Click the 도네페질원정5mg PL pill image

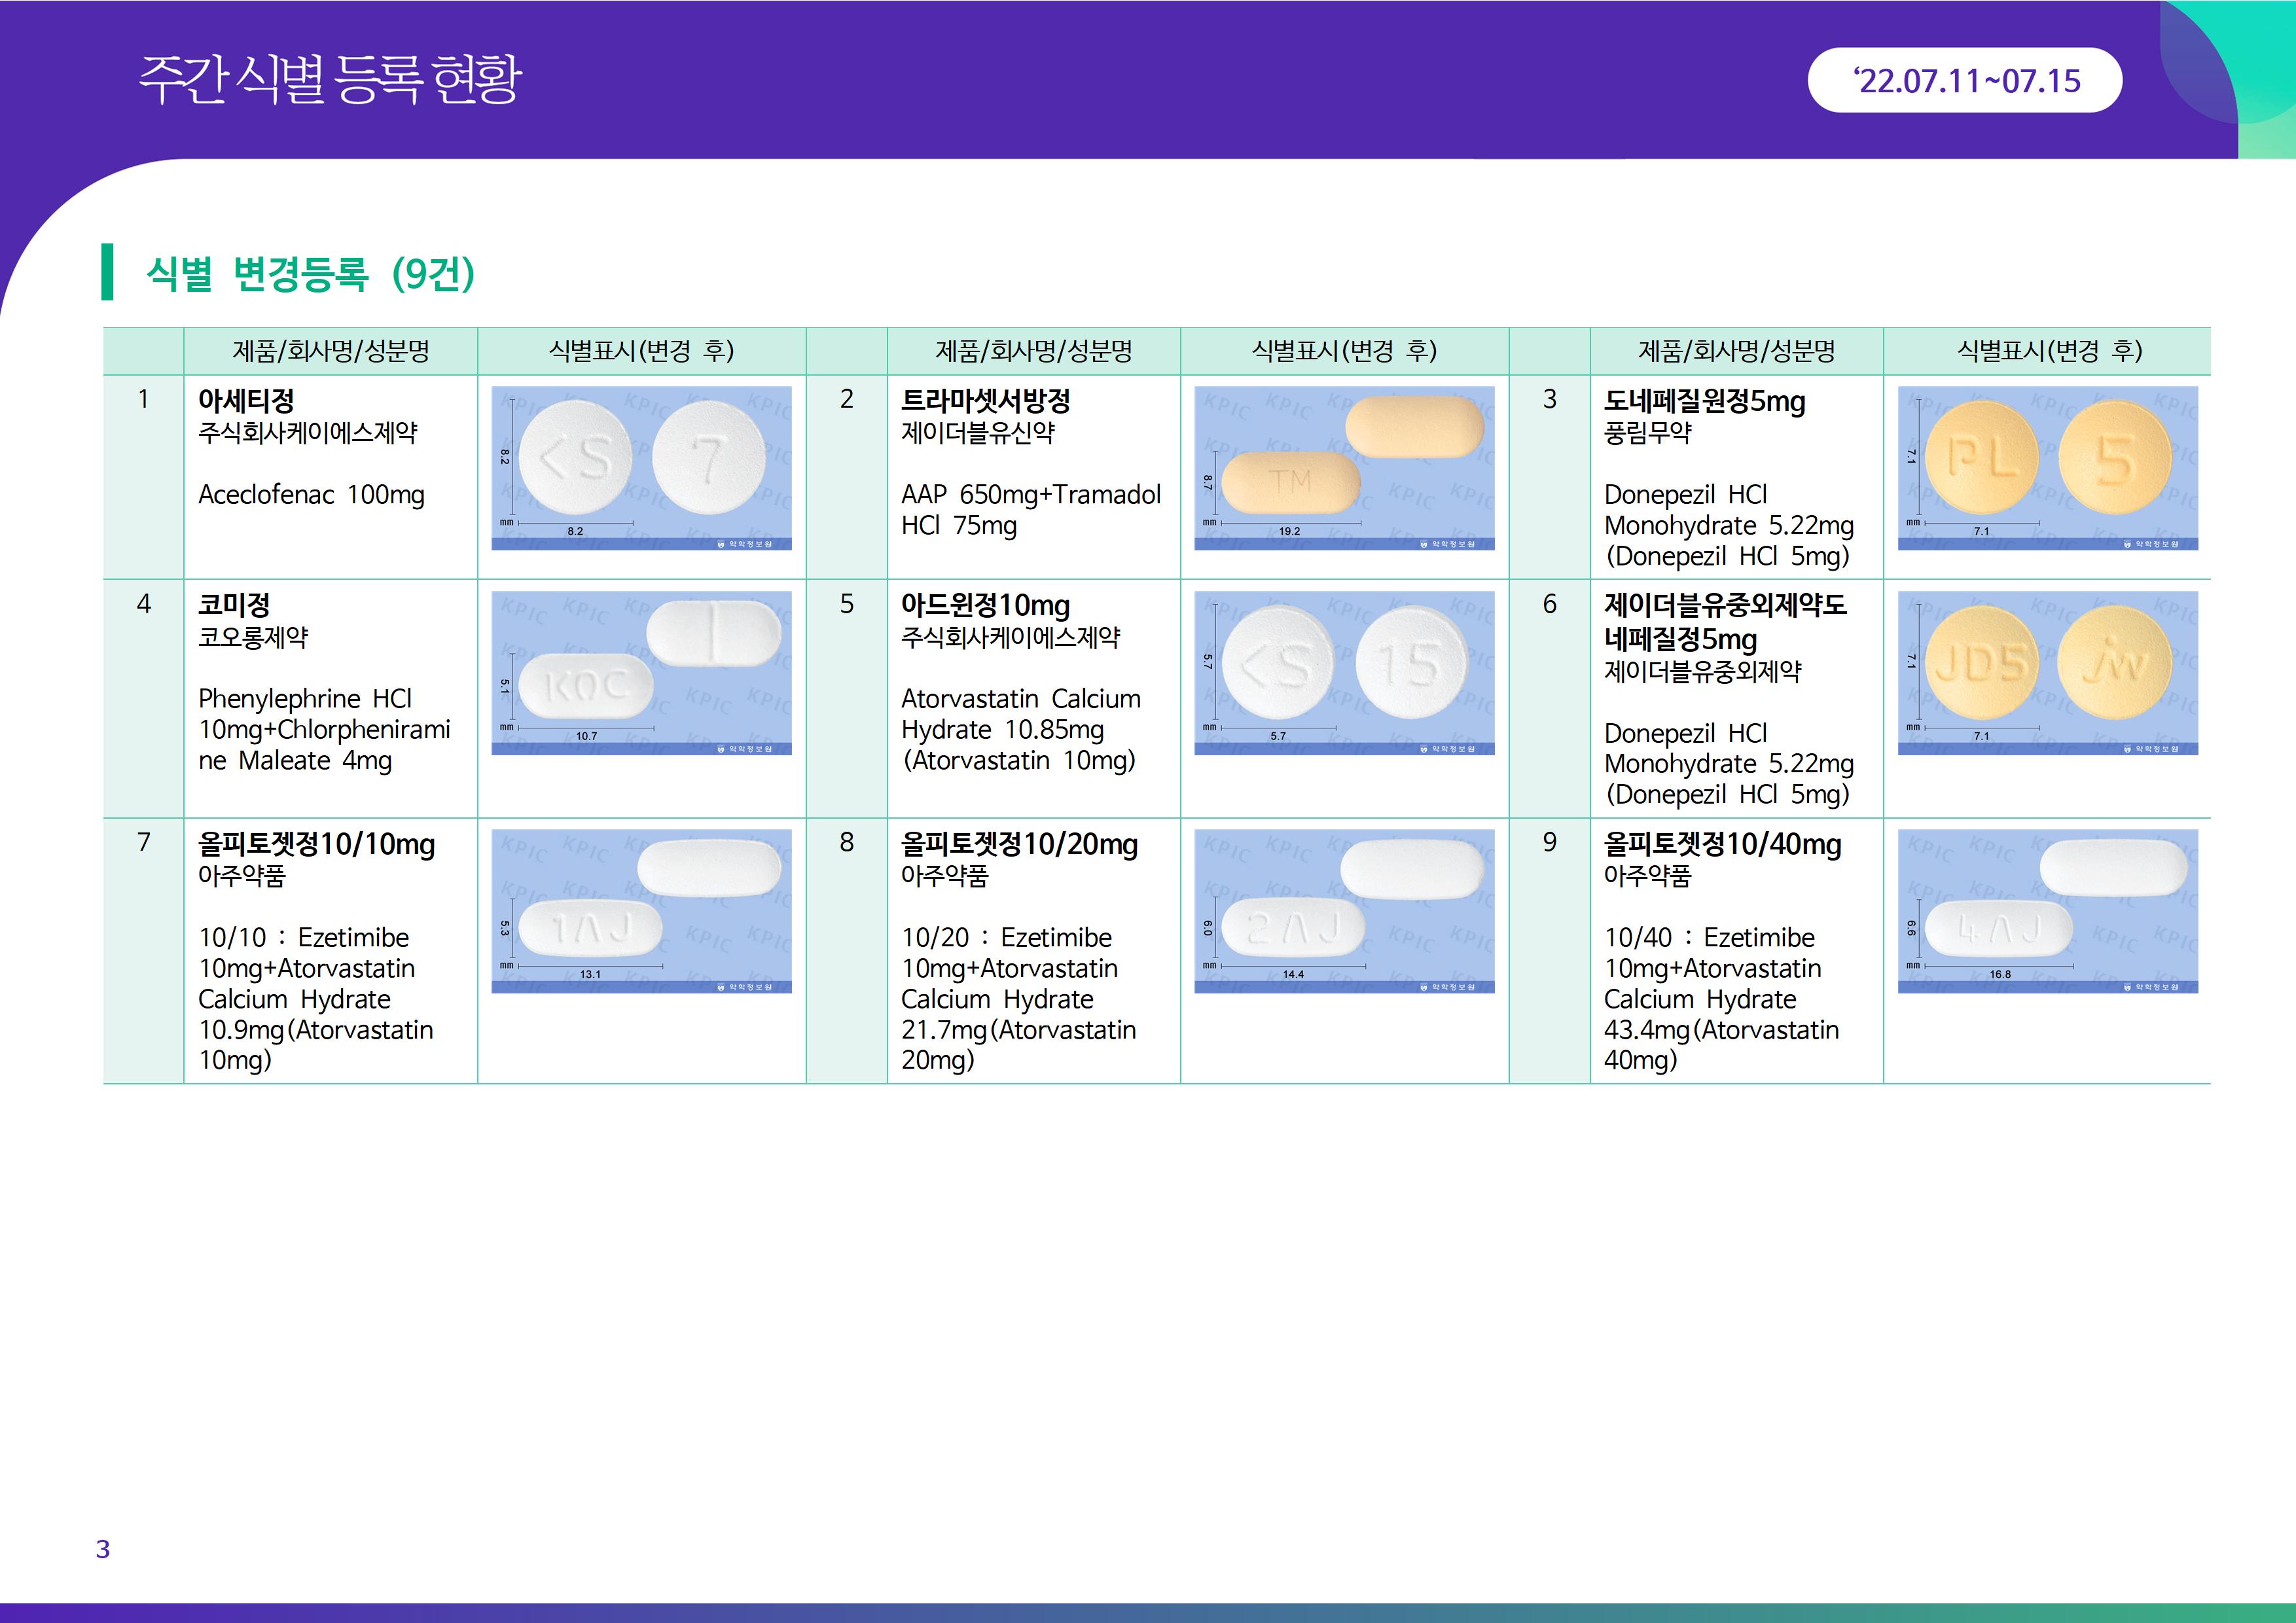[2047, 467]
